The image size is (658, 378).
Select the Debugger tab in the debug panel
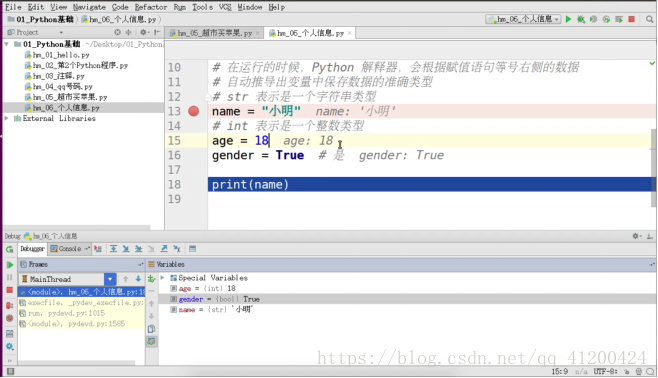[x=32, y=249]
